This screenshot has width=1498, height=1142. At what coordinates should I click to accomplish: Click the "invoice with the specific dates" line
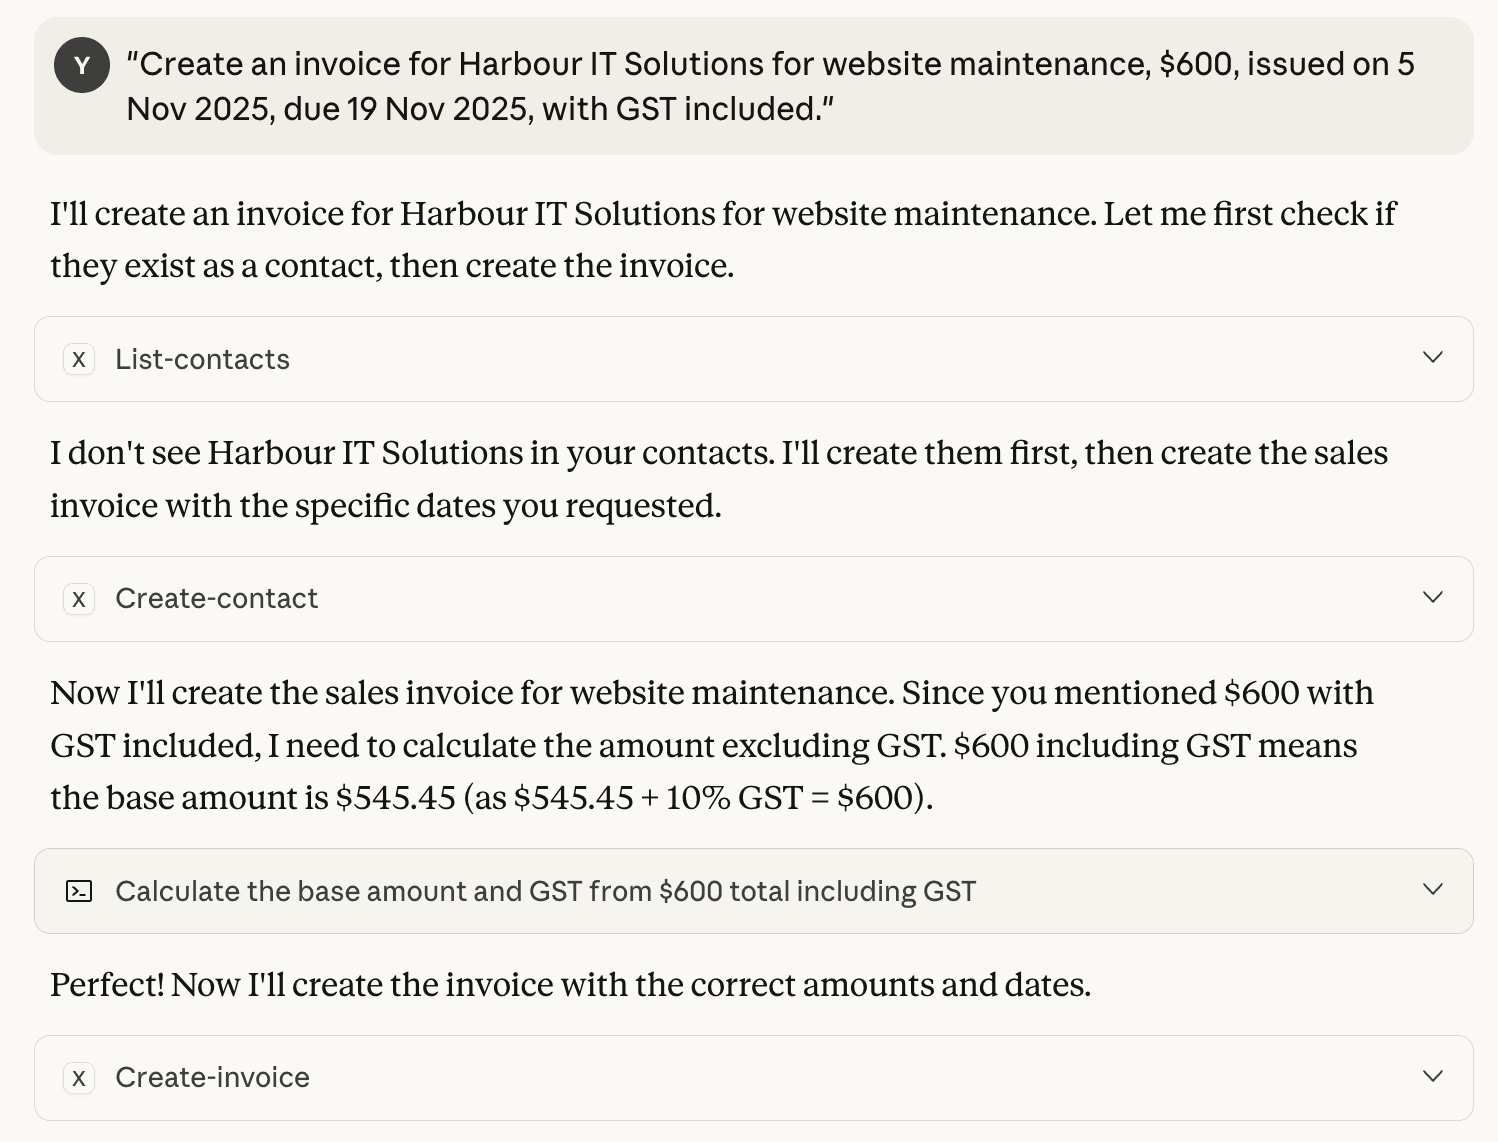[385, 506]
